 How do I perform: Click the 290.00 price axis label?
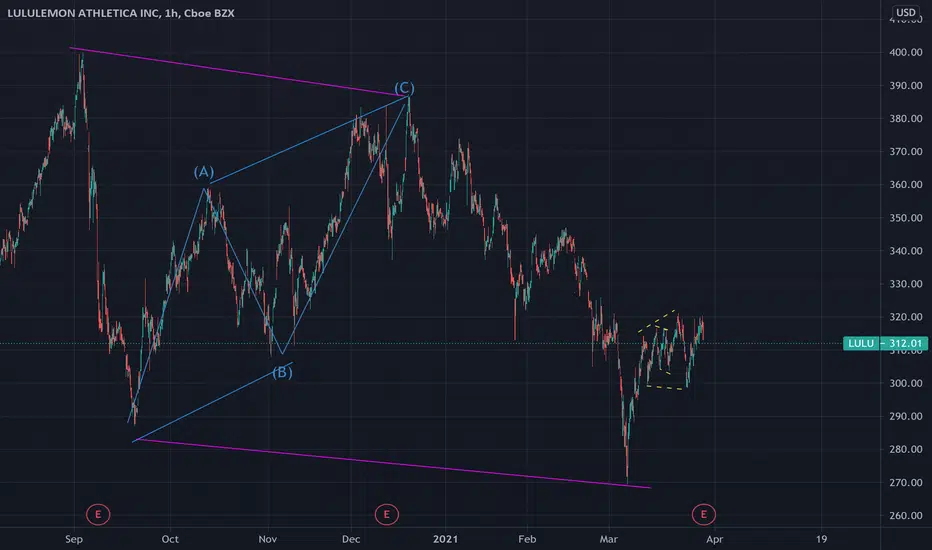[x=906, y=416]
